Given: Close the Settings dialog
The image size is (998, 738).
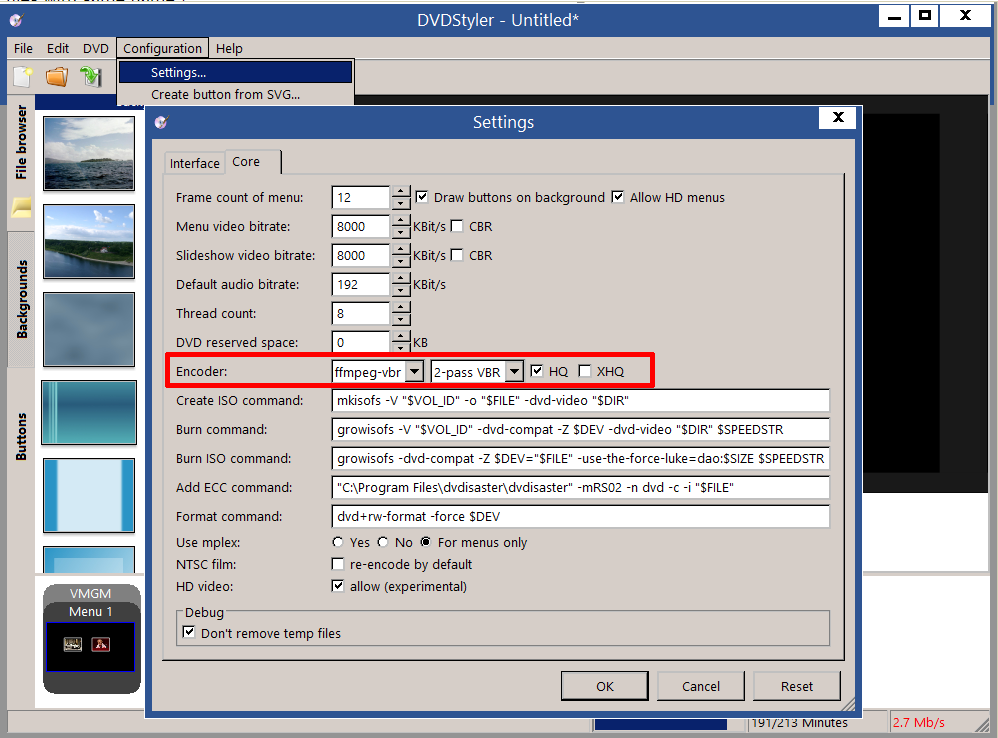Looking at the screenshot, I should coord(838,117).
